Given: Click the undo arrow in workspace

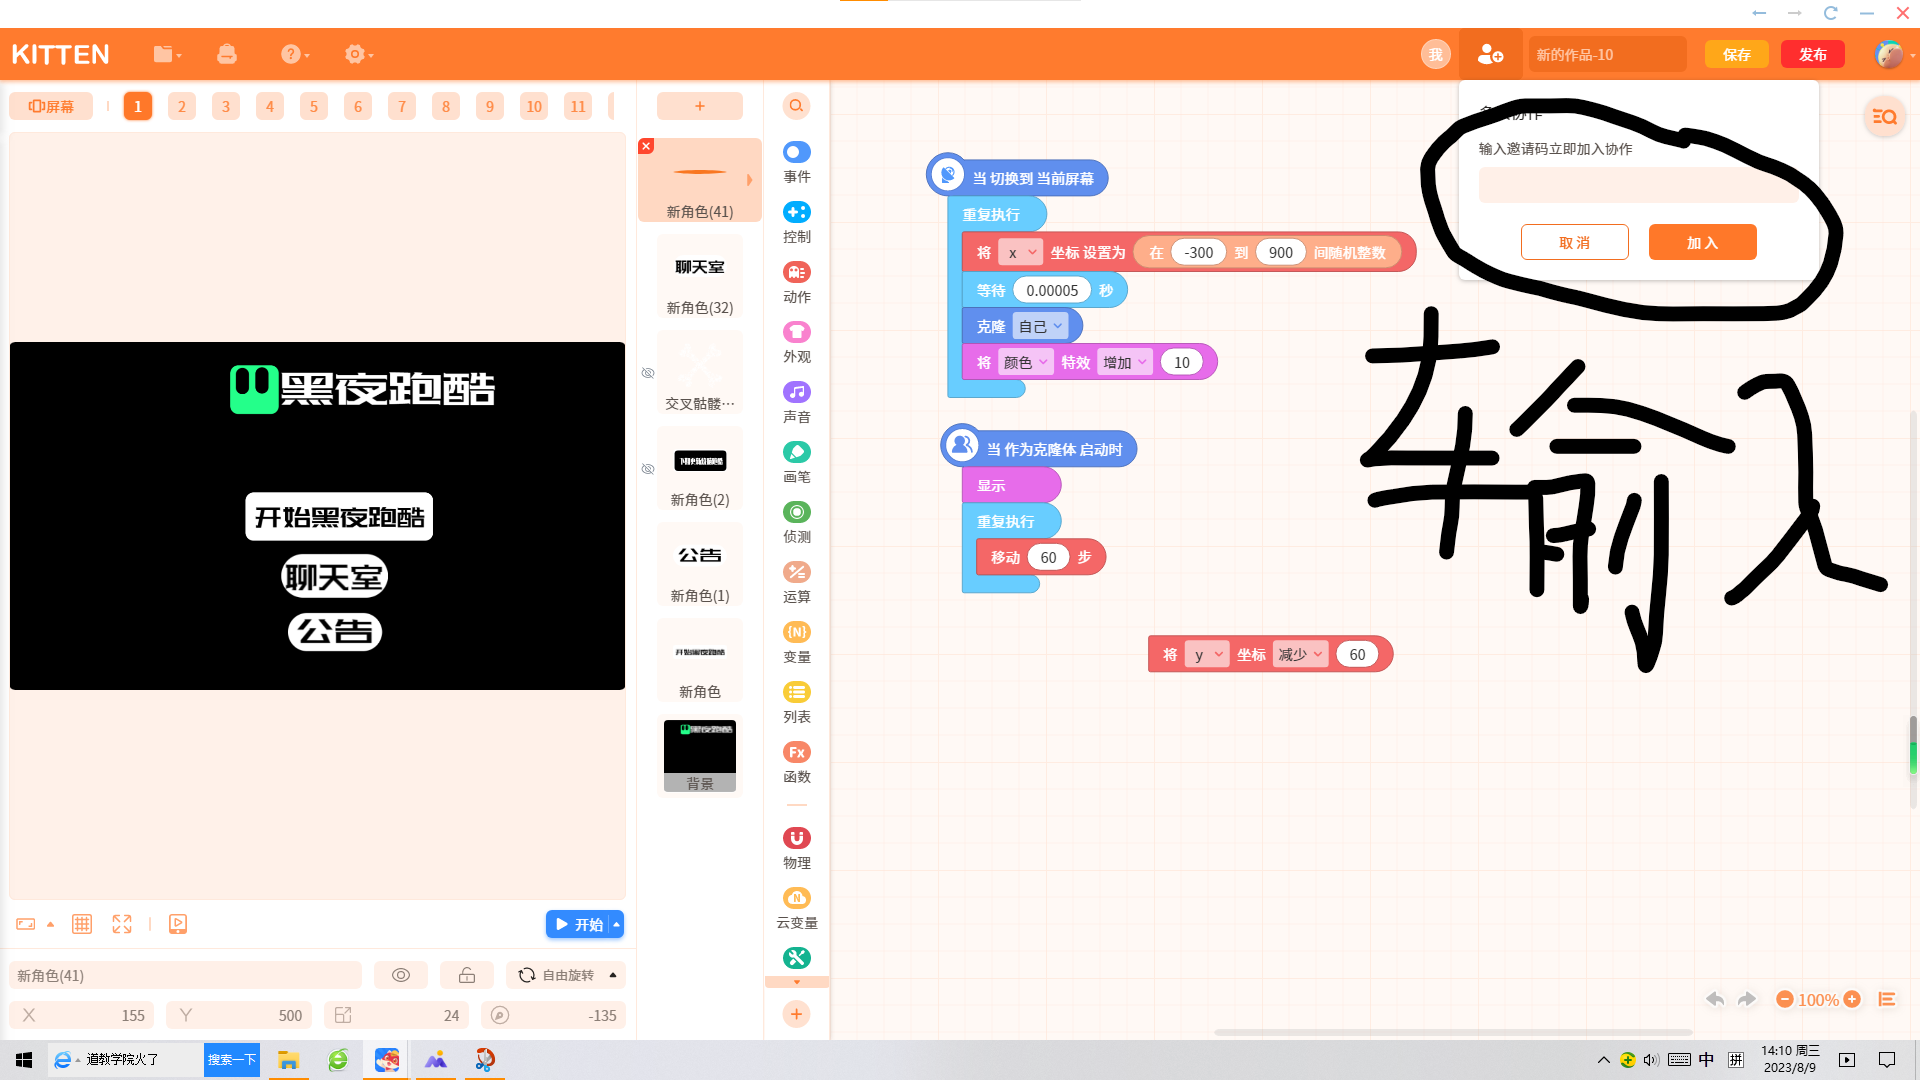Looking at the screenshot, I should pos(1715,999).
